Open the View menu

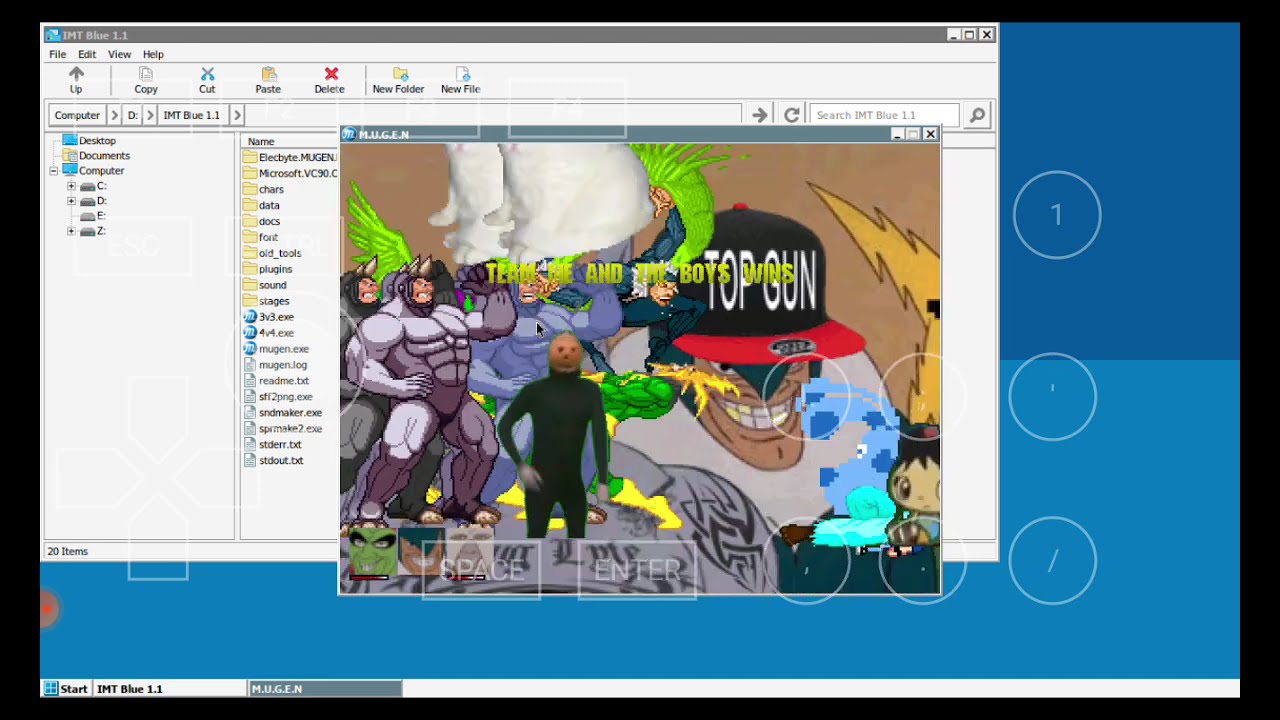pos(119,54)
